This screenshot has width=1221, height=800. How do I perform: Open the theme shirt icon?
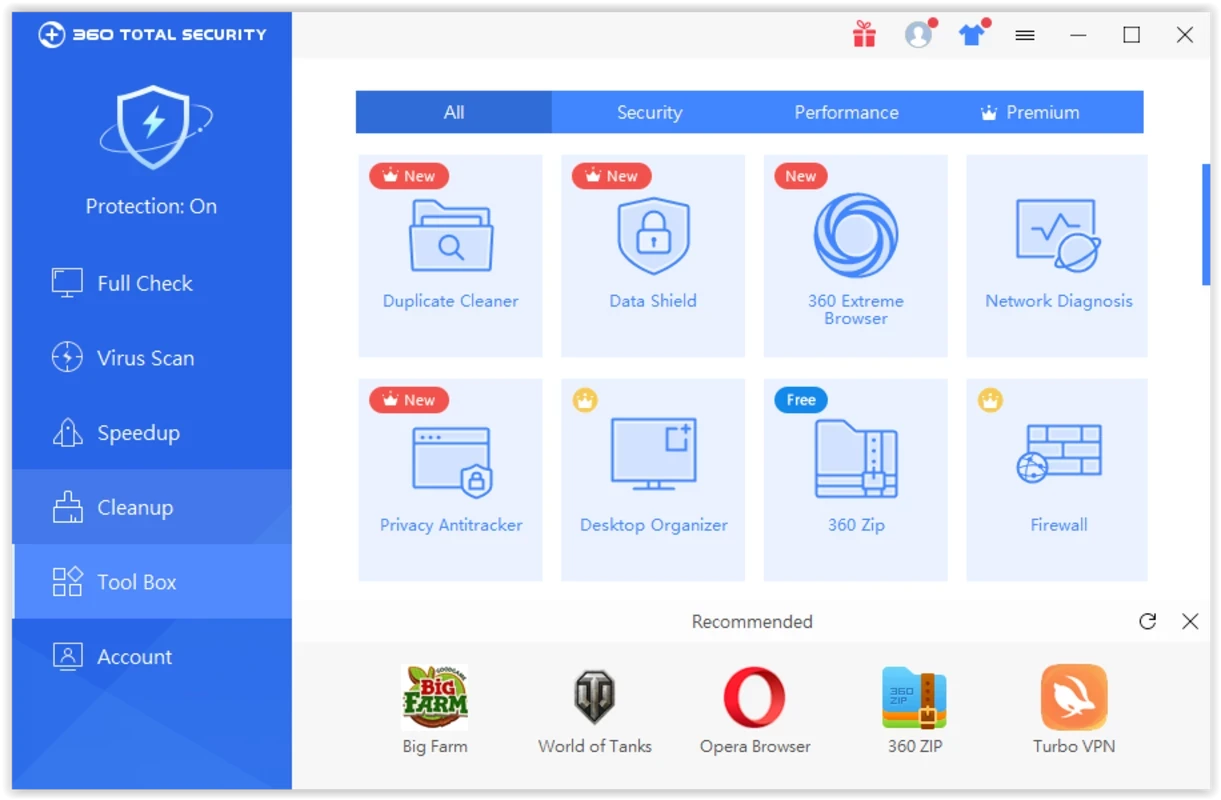[971, 35]
